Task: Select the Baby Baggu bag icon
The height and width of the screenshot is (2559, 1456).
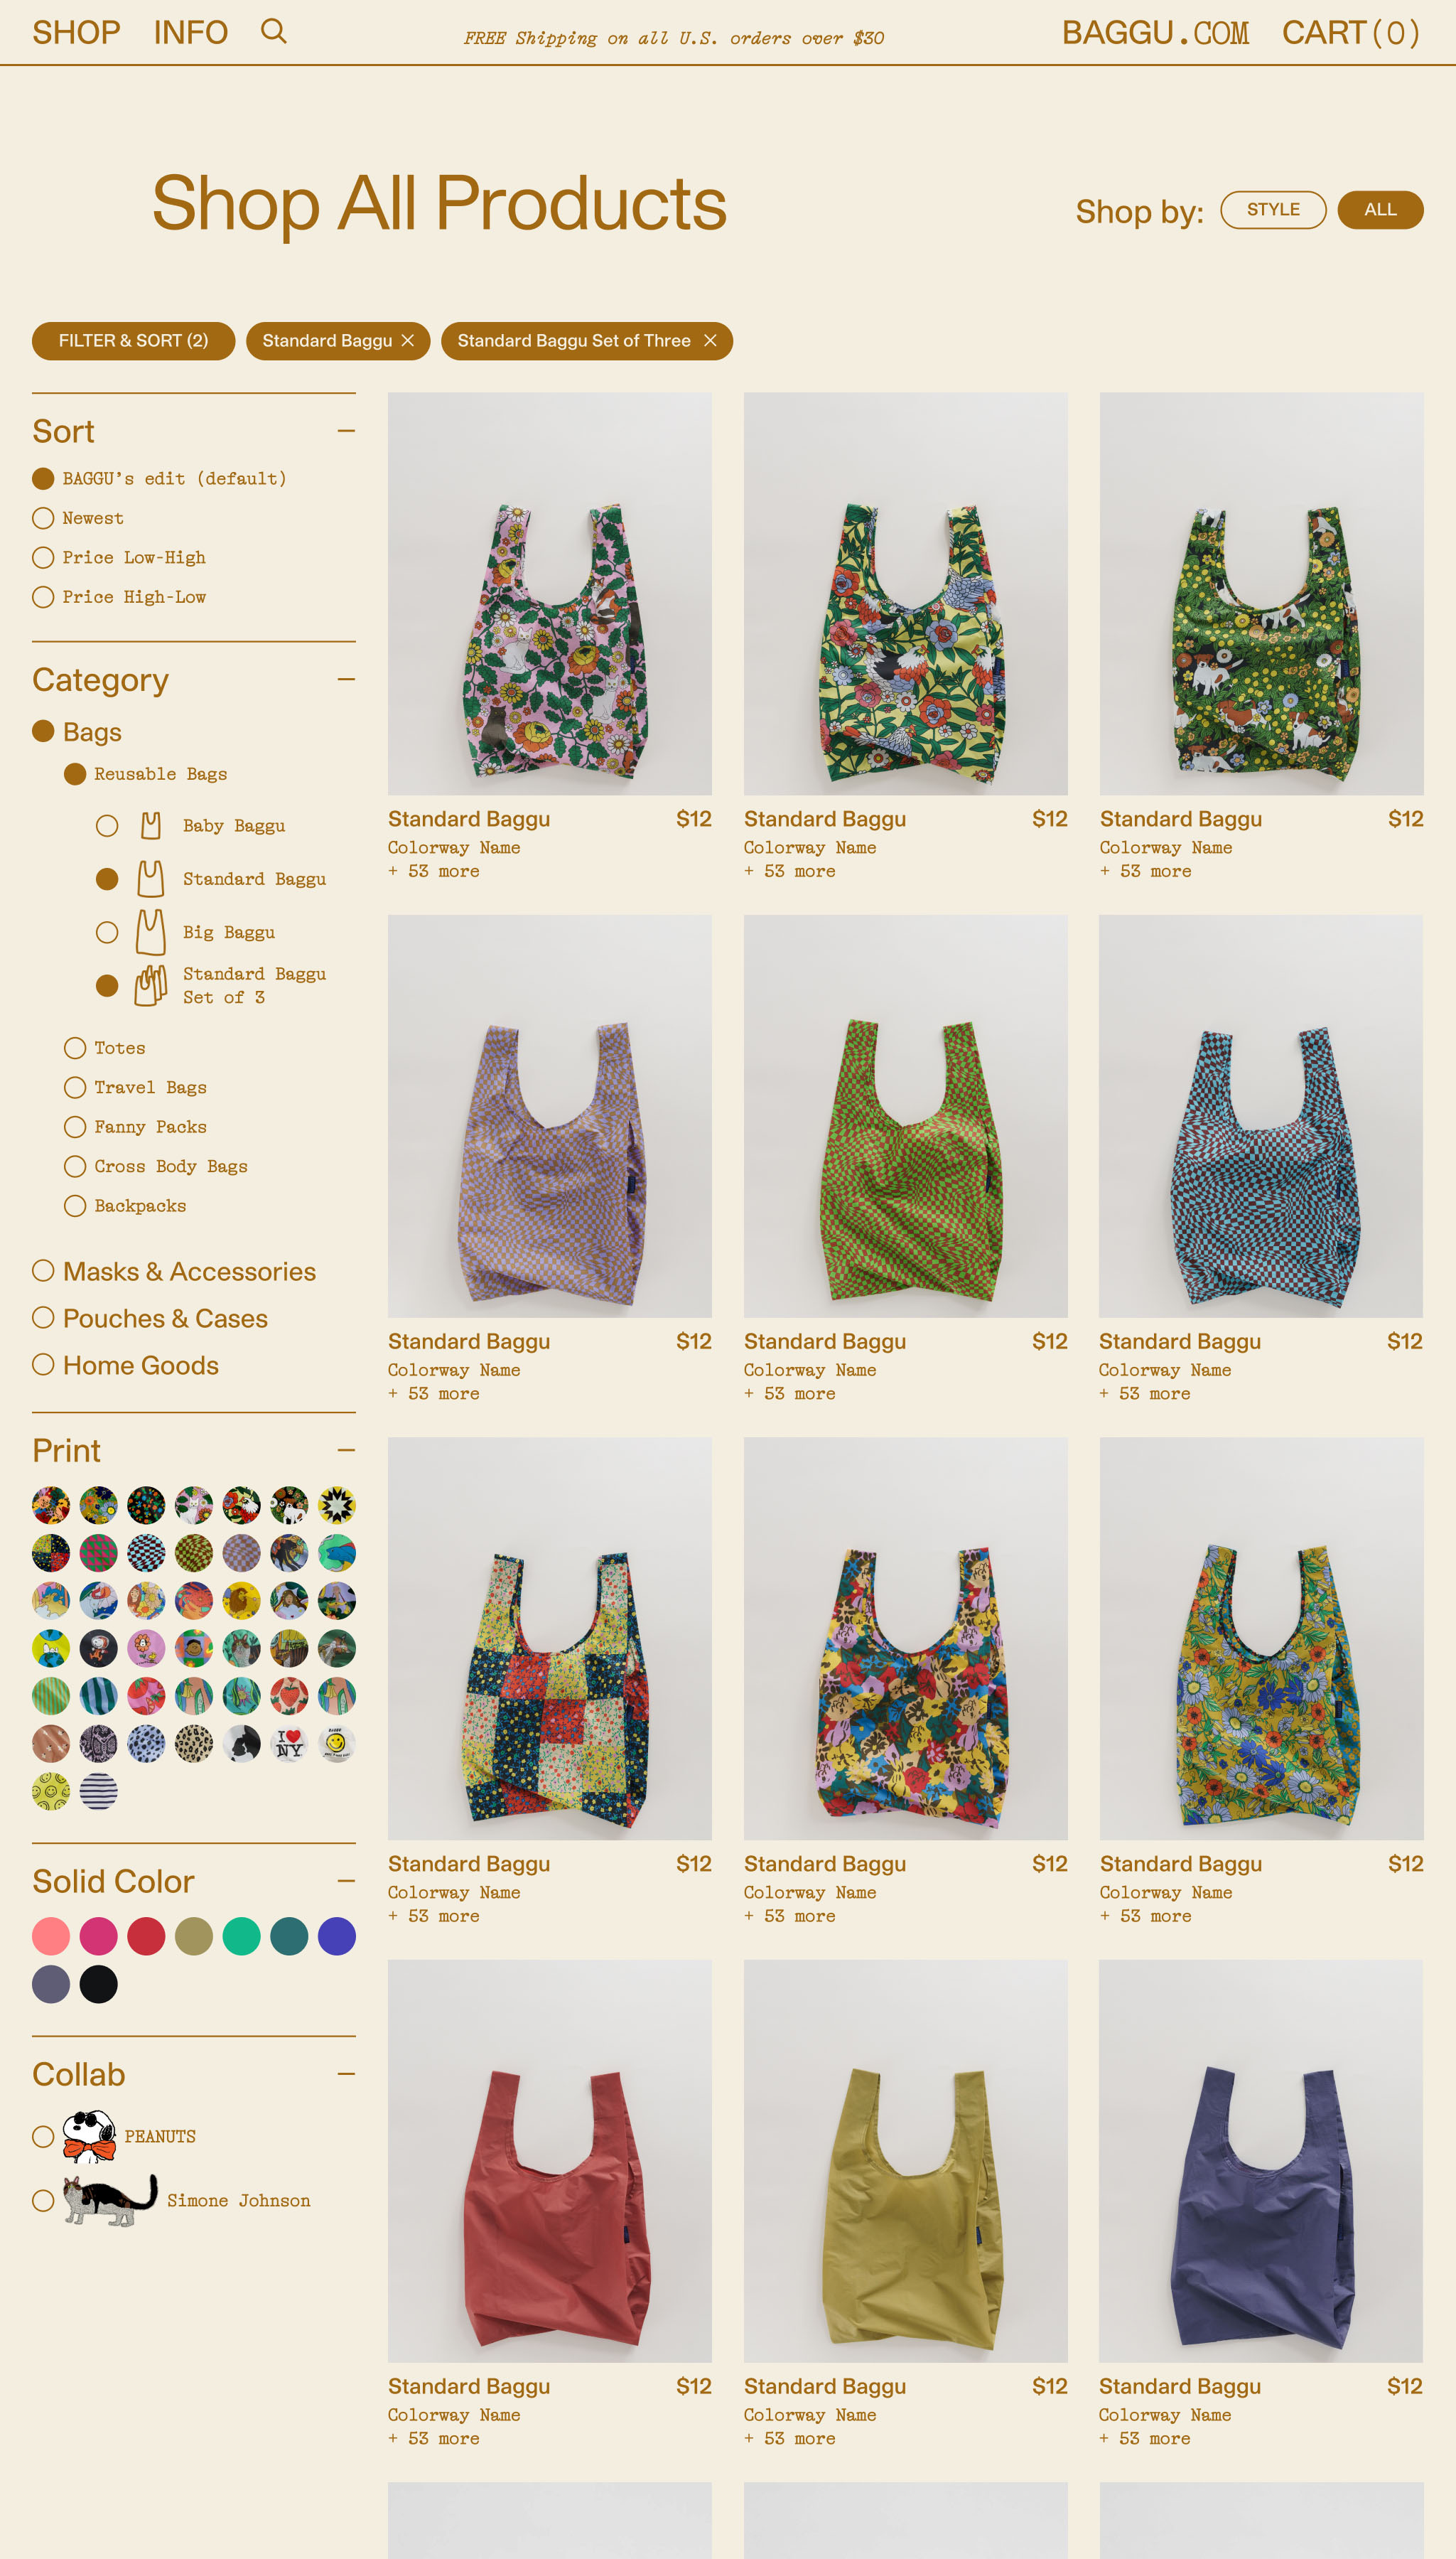Action: click(150, 825)
